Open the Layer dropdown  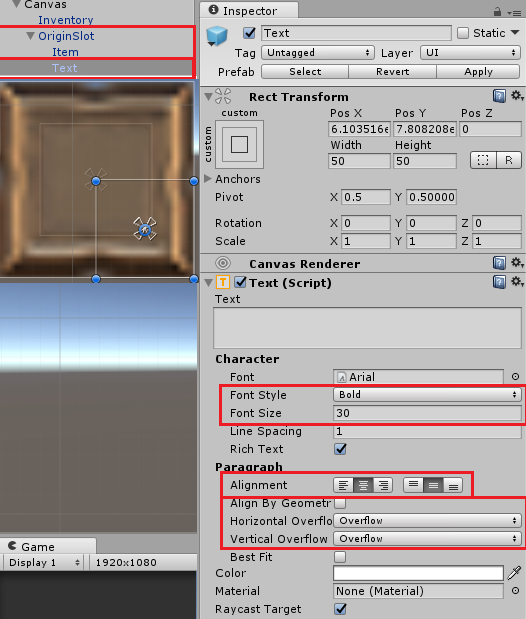[x=470, y=53]
